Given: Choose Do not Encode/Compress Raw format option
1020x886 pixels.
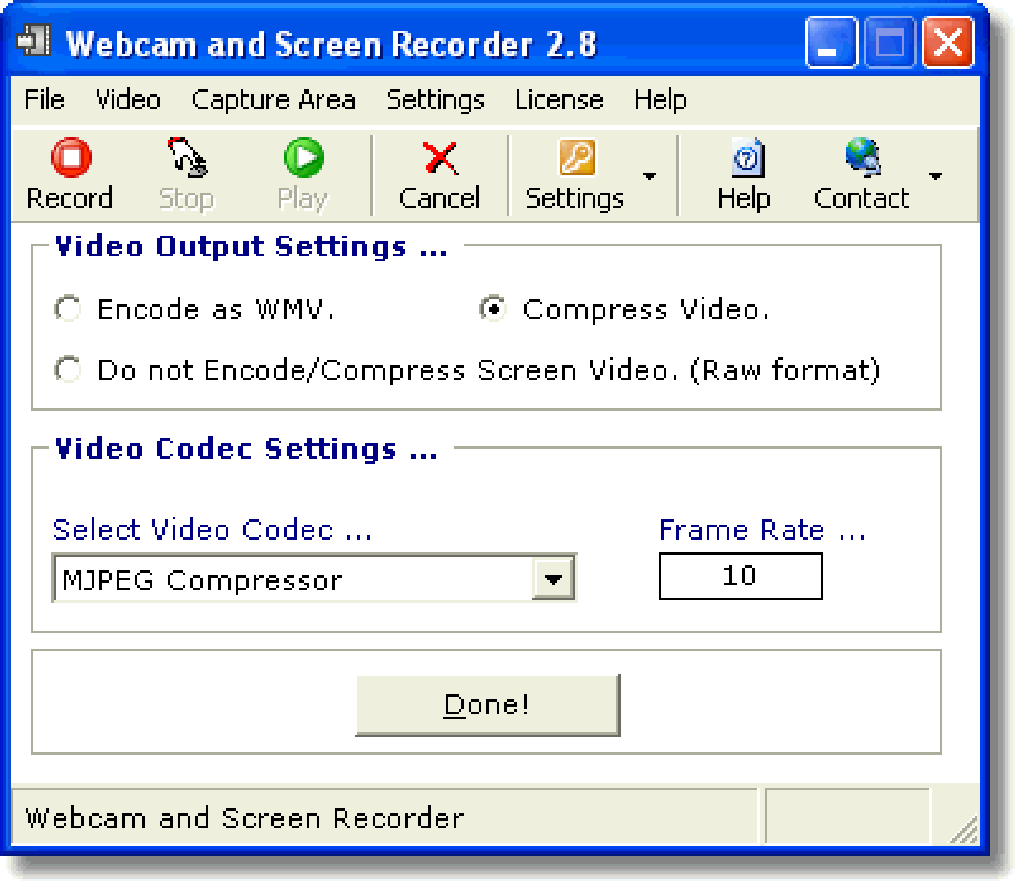Looking at the screenshot, I should [68, 369].
